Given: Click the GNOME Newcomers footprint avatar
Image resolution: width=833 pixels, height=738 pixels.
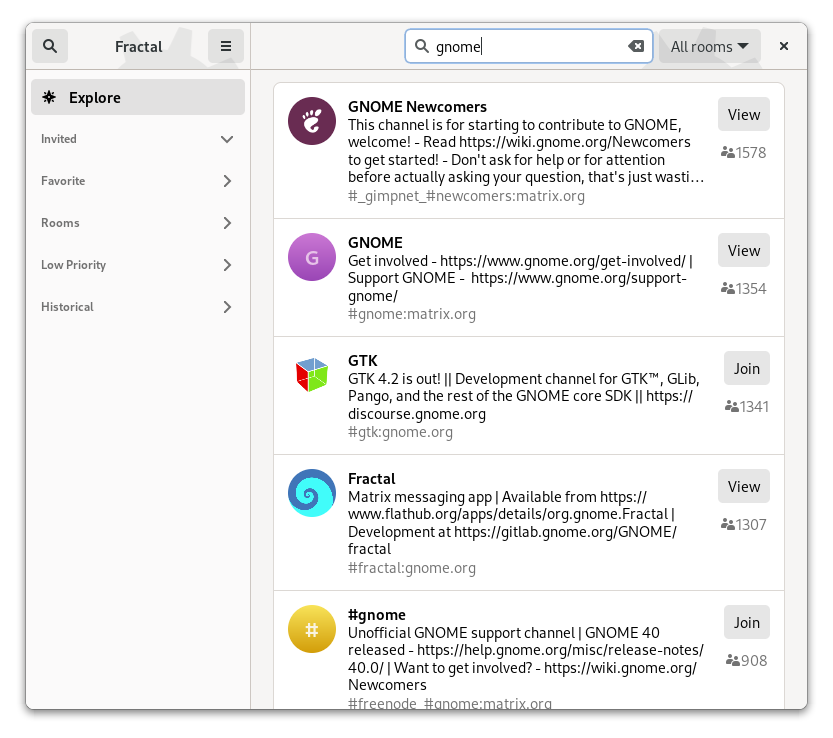Looking at the screenshot, I should click(x=312, y=122).
